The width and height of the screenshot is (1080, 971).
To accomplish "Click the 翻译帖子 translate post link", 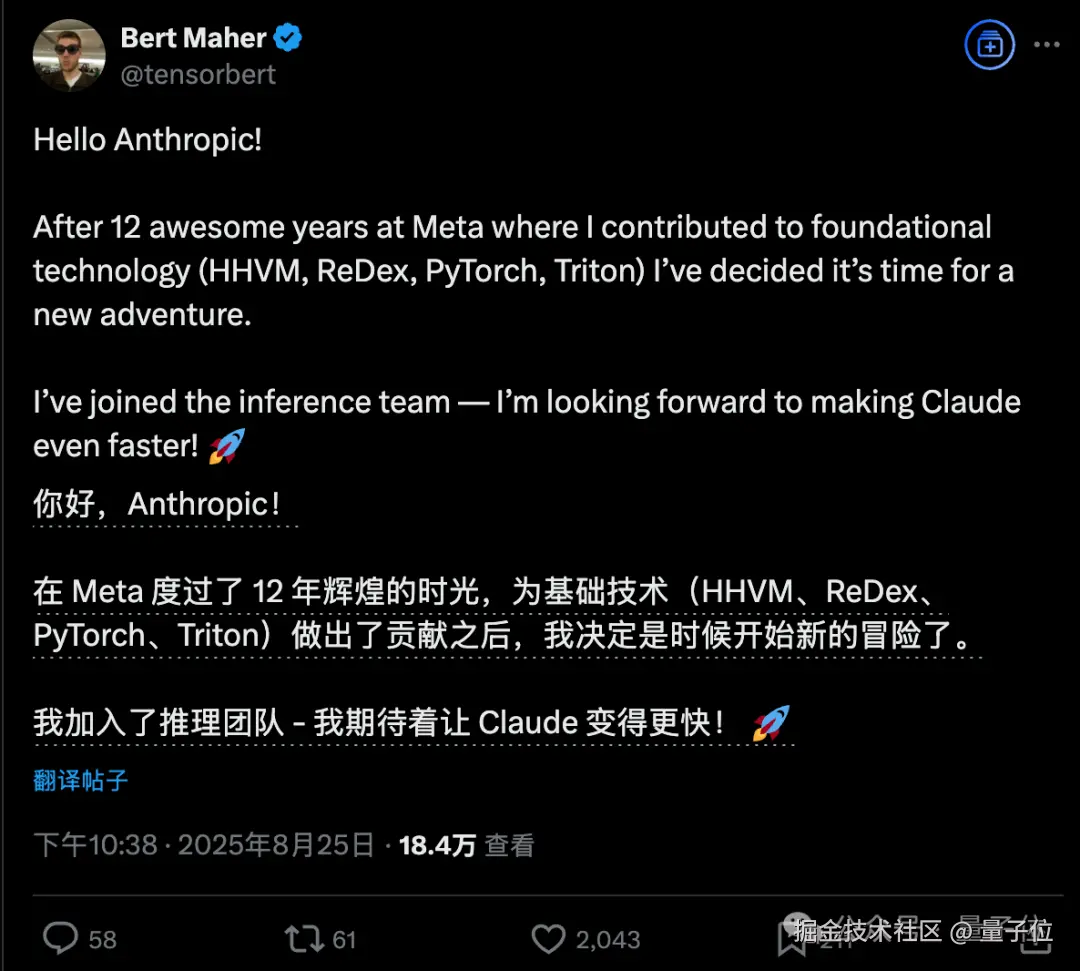I will pyautogui.click(x=81, y=780).
